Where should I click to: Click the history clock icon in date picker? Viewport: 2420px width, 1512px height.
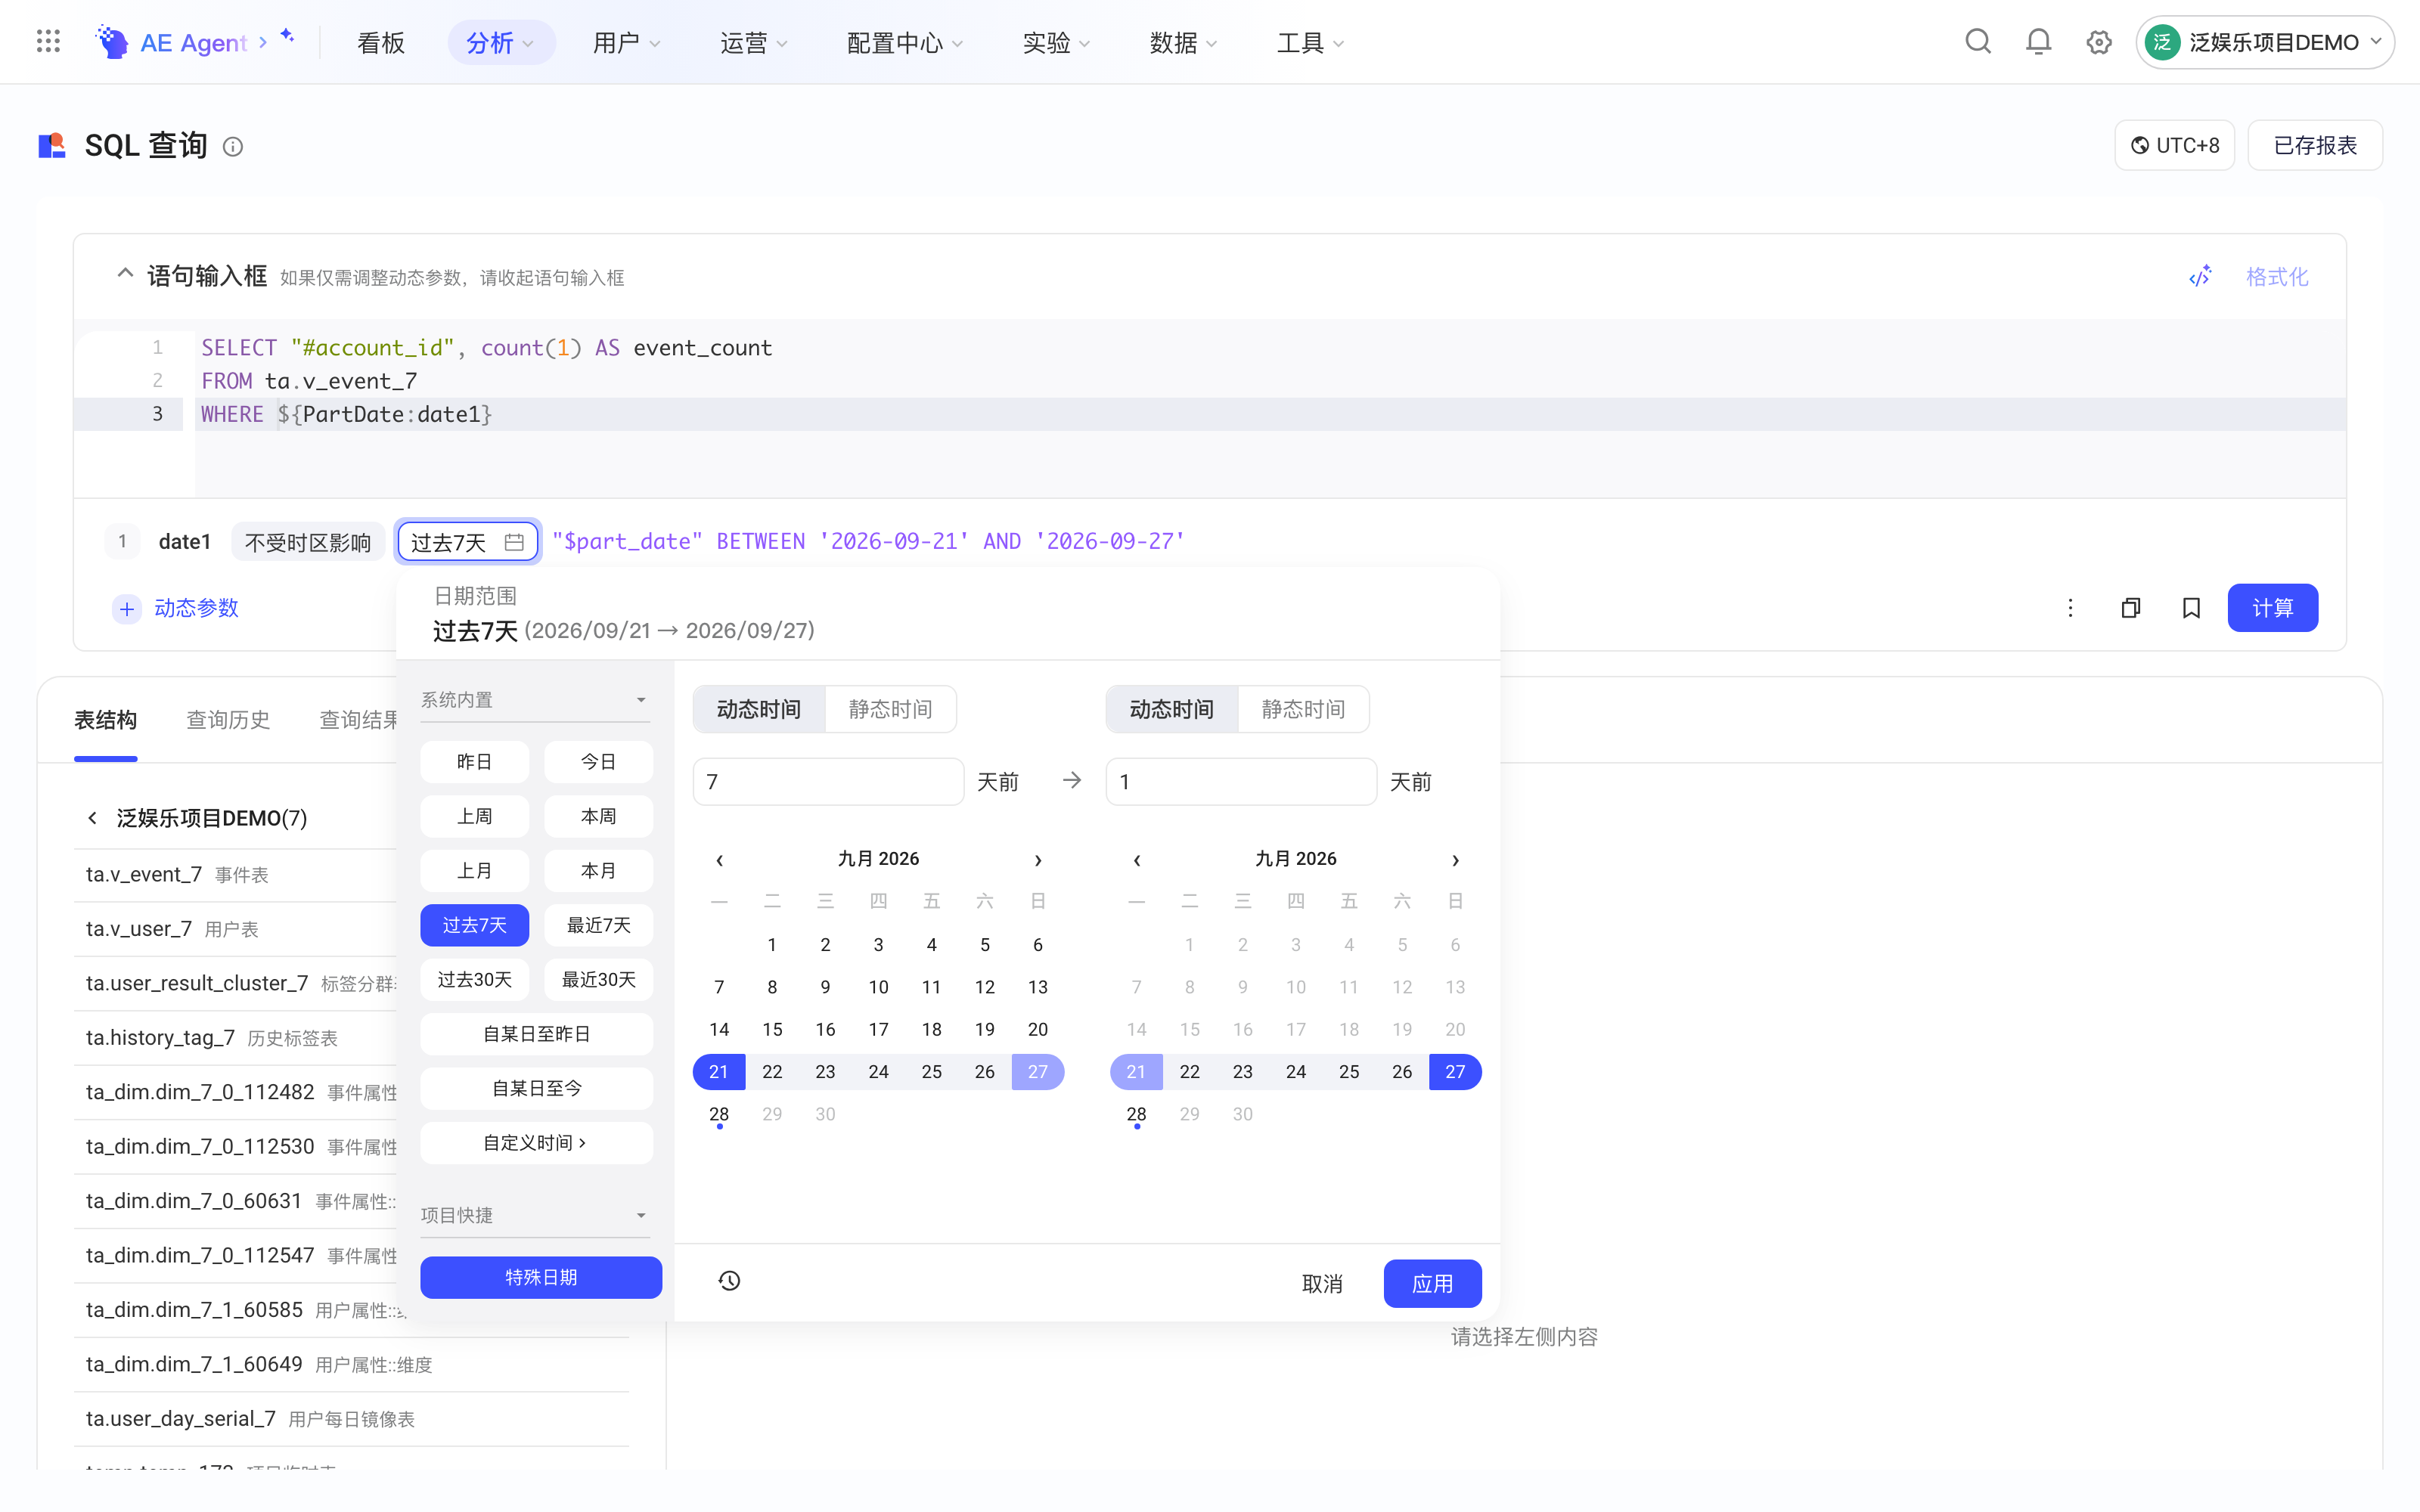click(x=729, y=1281)
